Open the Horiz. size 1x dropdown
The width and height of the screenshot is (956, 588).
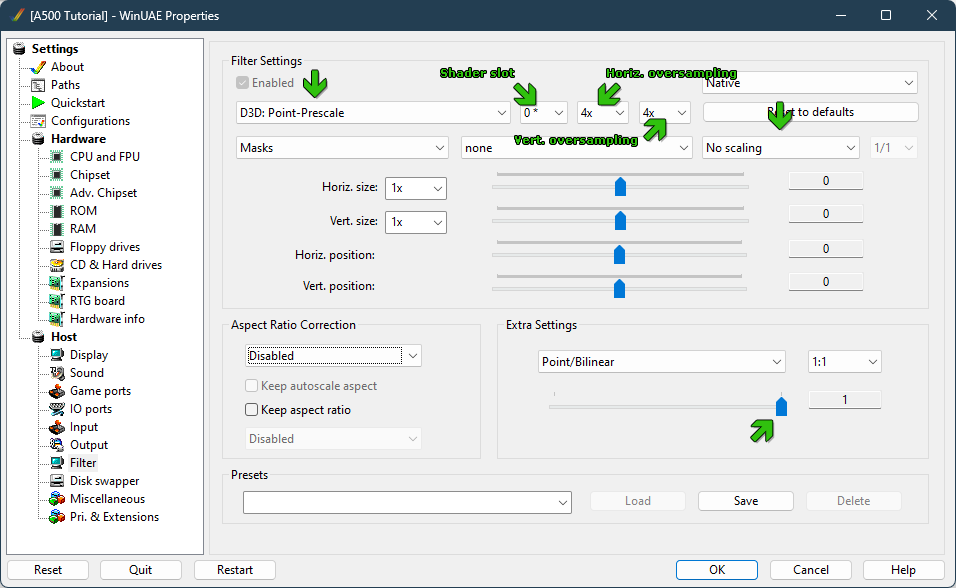(x=416, y=188)
